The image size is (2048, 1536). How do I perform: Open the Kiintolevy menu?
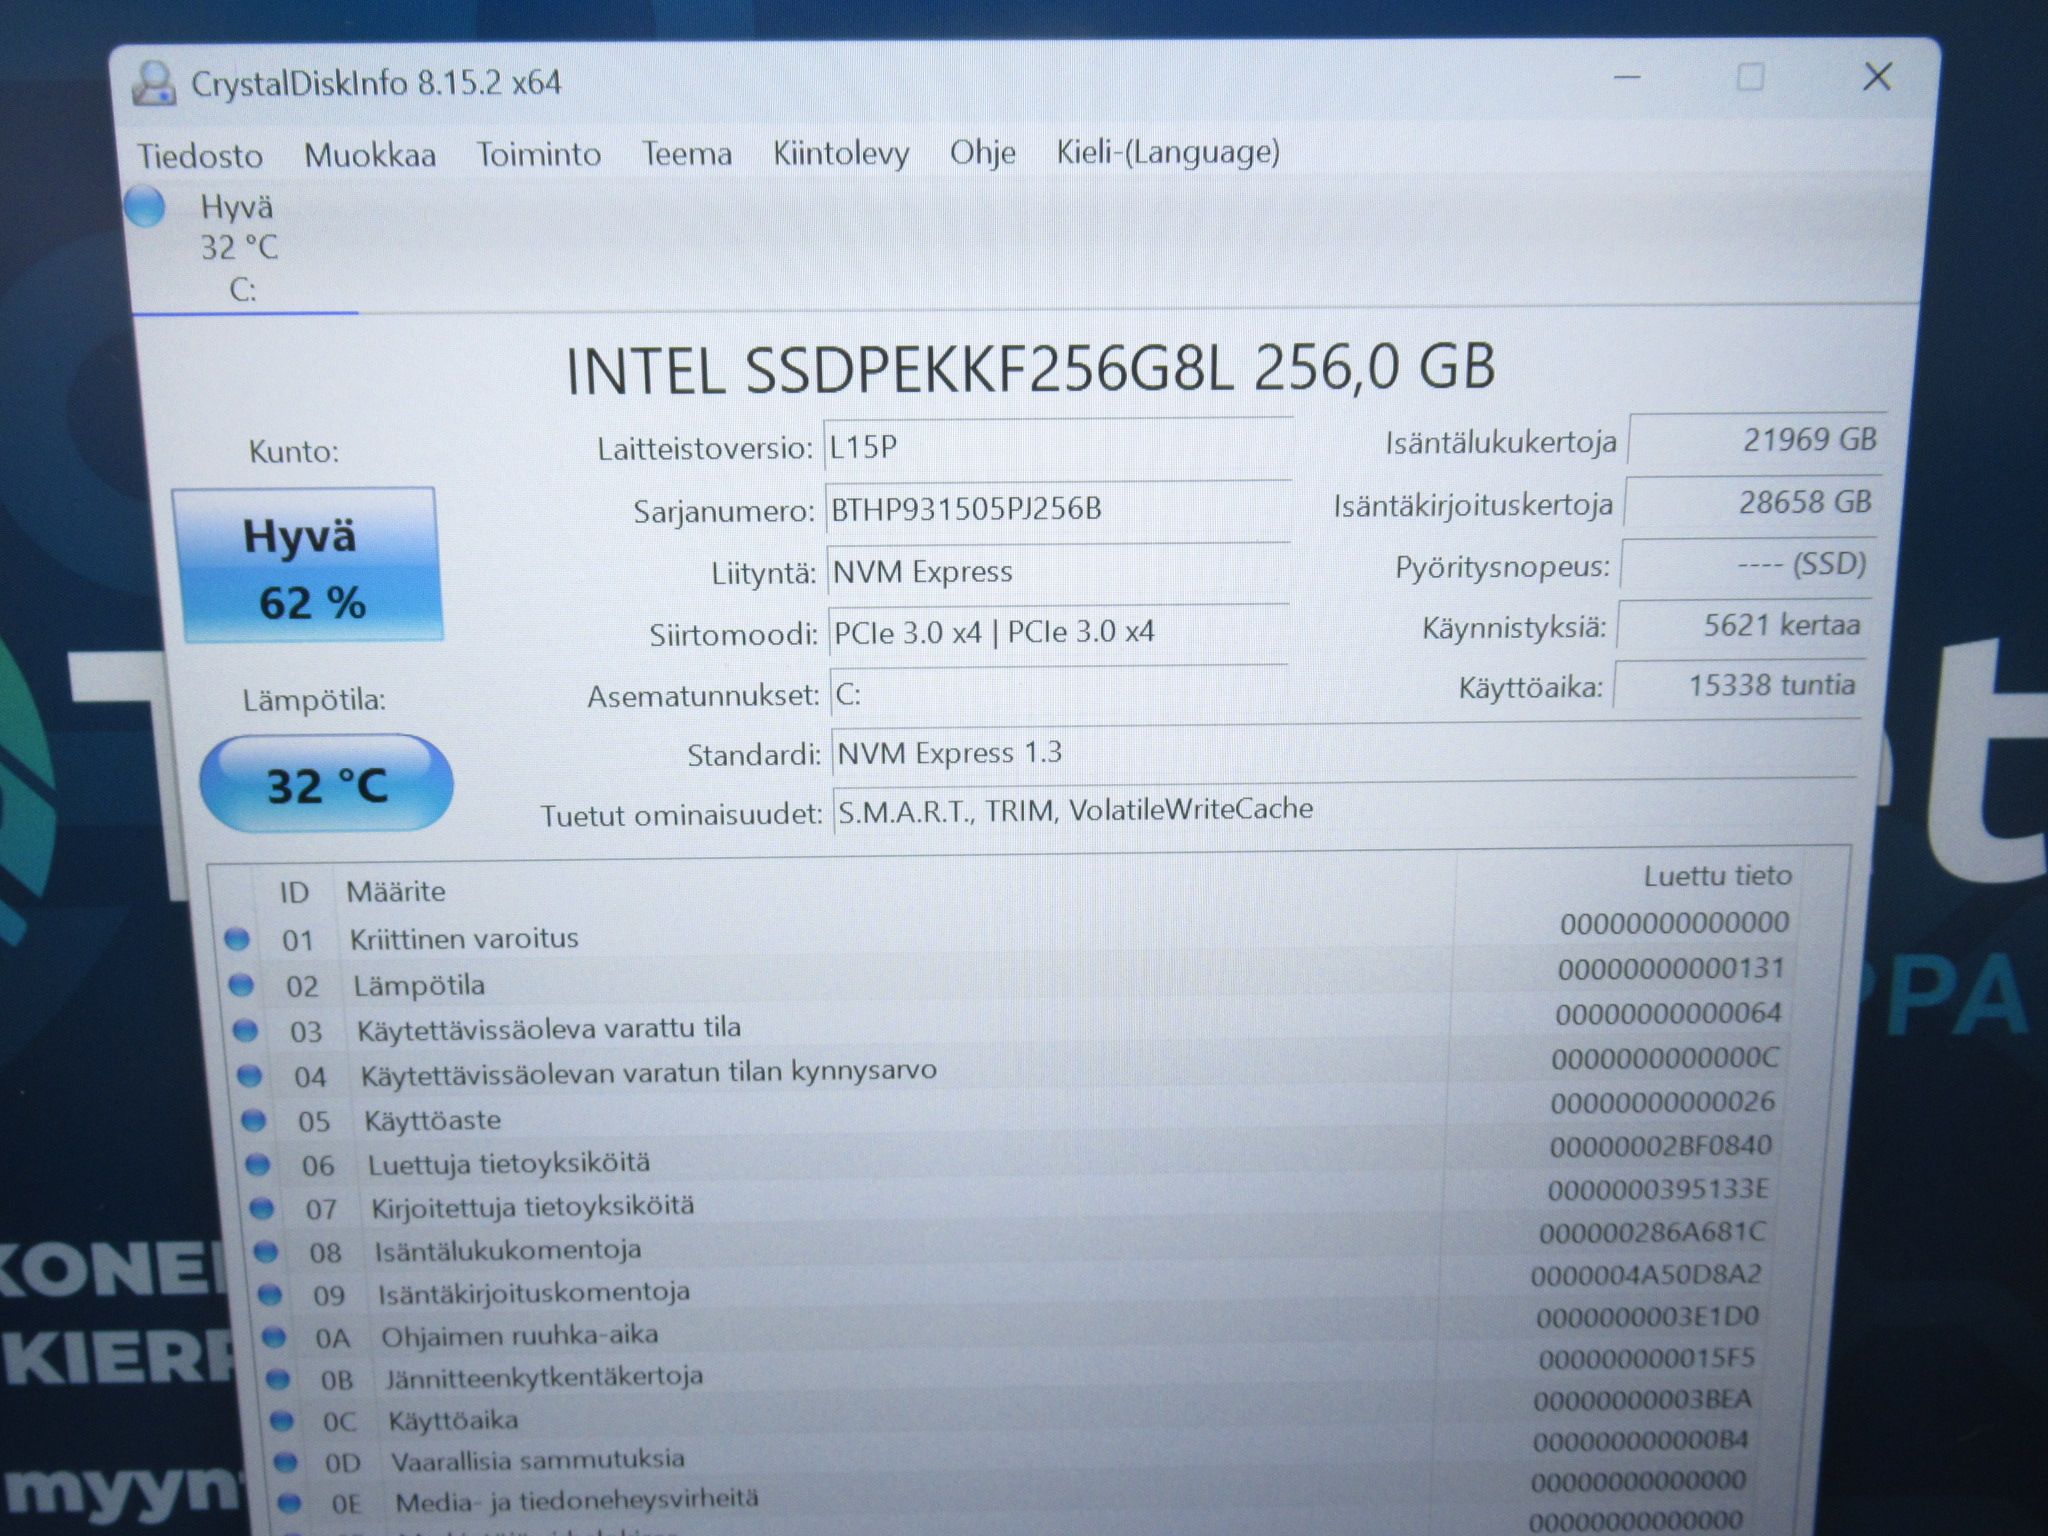click(841, 153)
